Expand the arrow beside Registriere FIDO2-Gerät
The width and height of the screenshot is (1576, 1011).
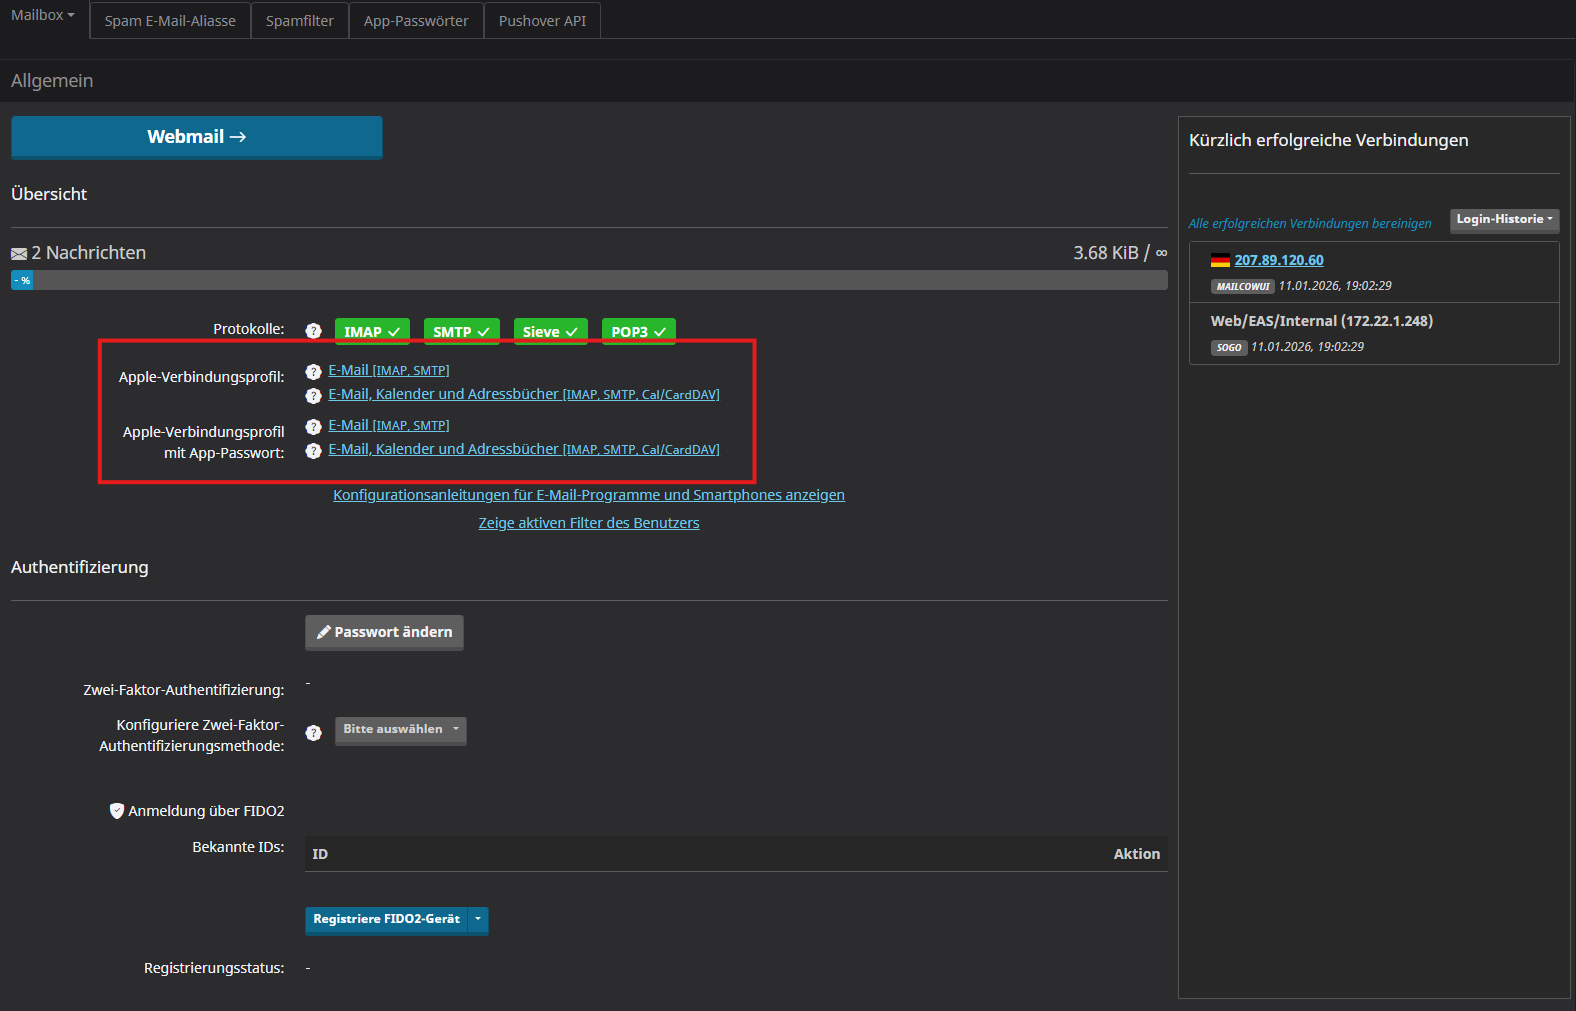point(478,919)
